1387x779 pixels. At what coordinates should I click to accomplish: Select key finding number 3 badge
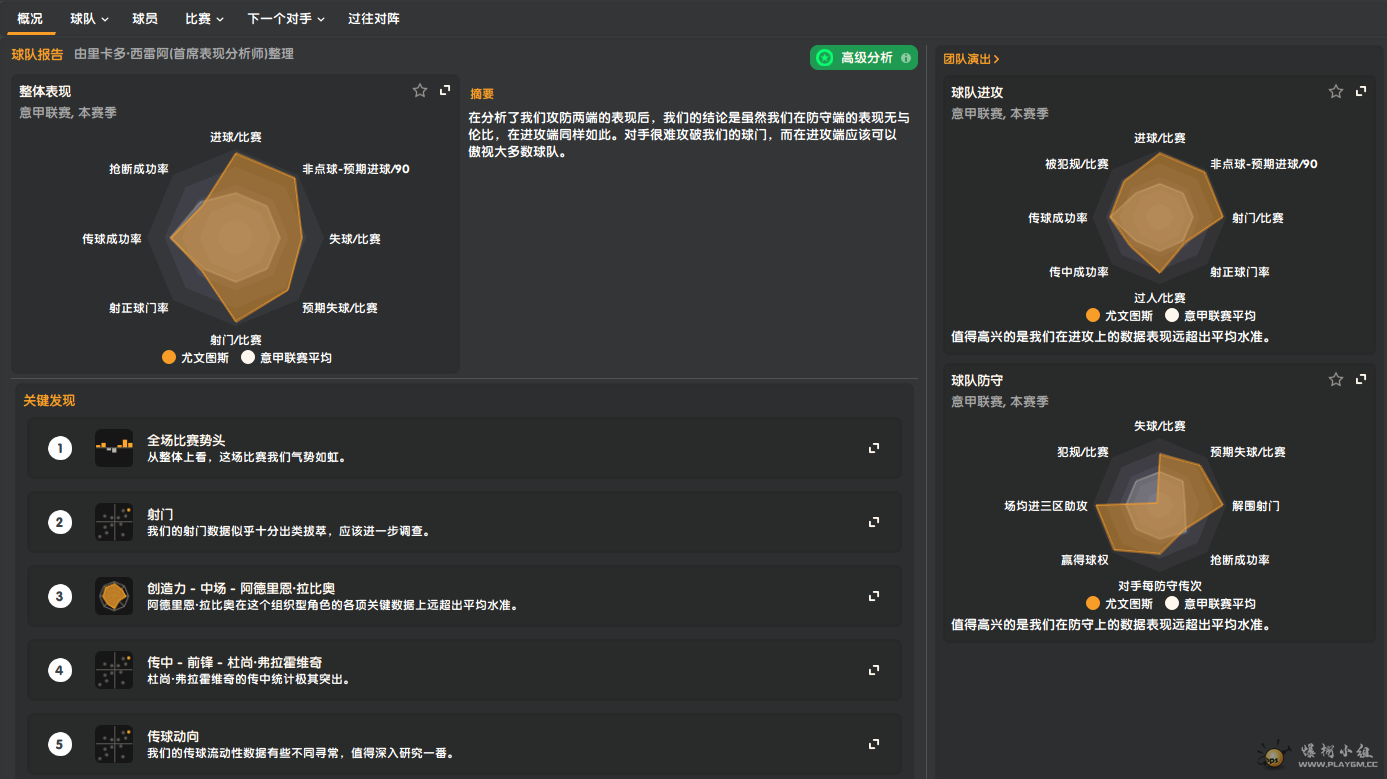(x=60, y=596)
